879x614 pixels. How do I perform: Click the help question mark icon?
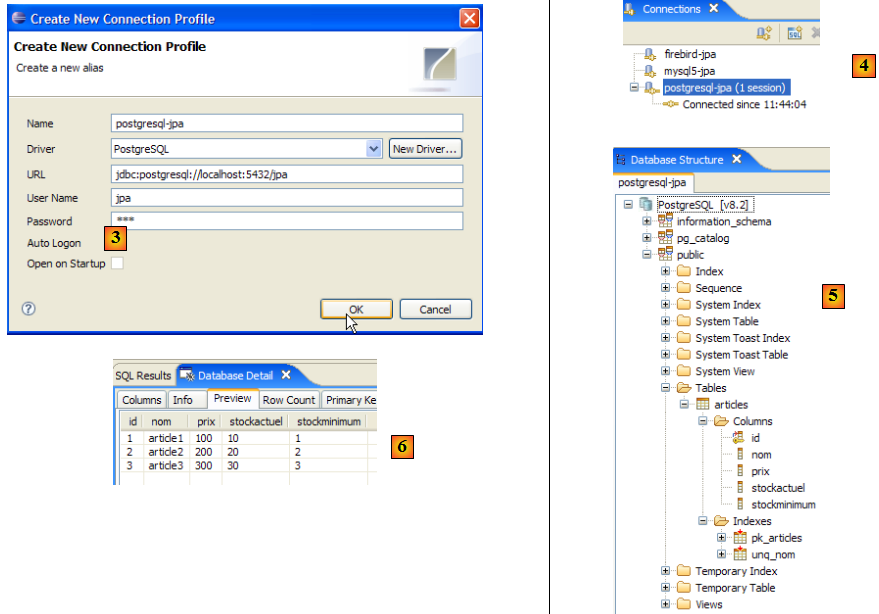pos(28,309)
